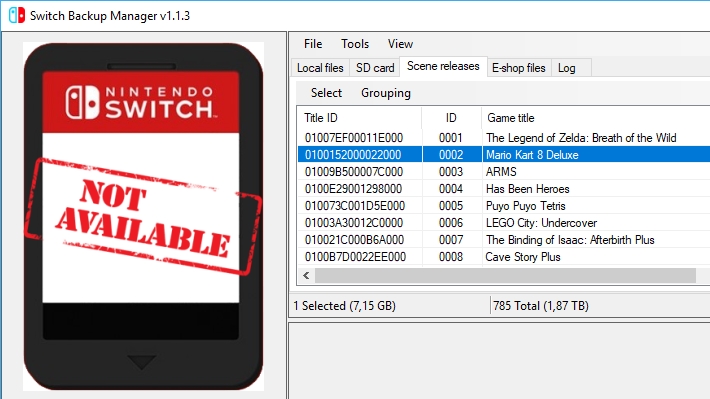Click the horizontal scrollbar thumb
This screenshot has width=710, height=399.
(505, 275)
